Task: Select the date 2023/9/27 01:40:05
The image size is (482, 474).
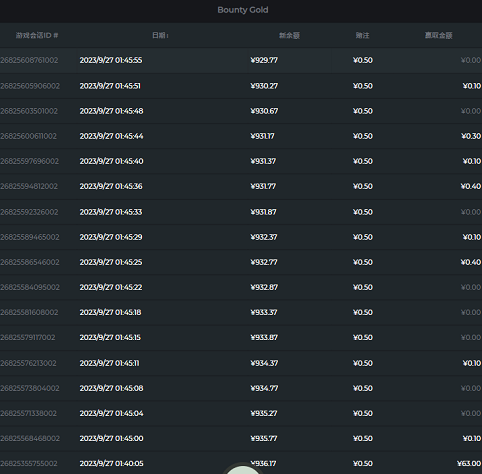Action: click(x=111, y=464)
